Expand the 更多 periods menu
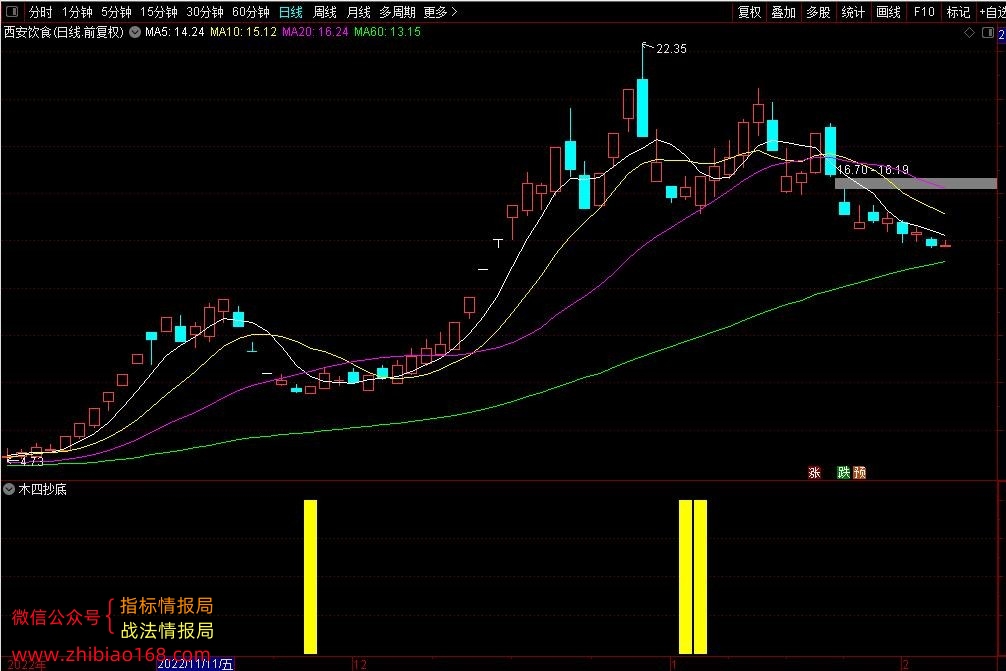This screenshot has width=1006, height=671. [440, 12]
